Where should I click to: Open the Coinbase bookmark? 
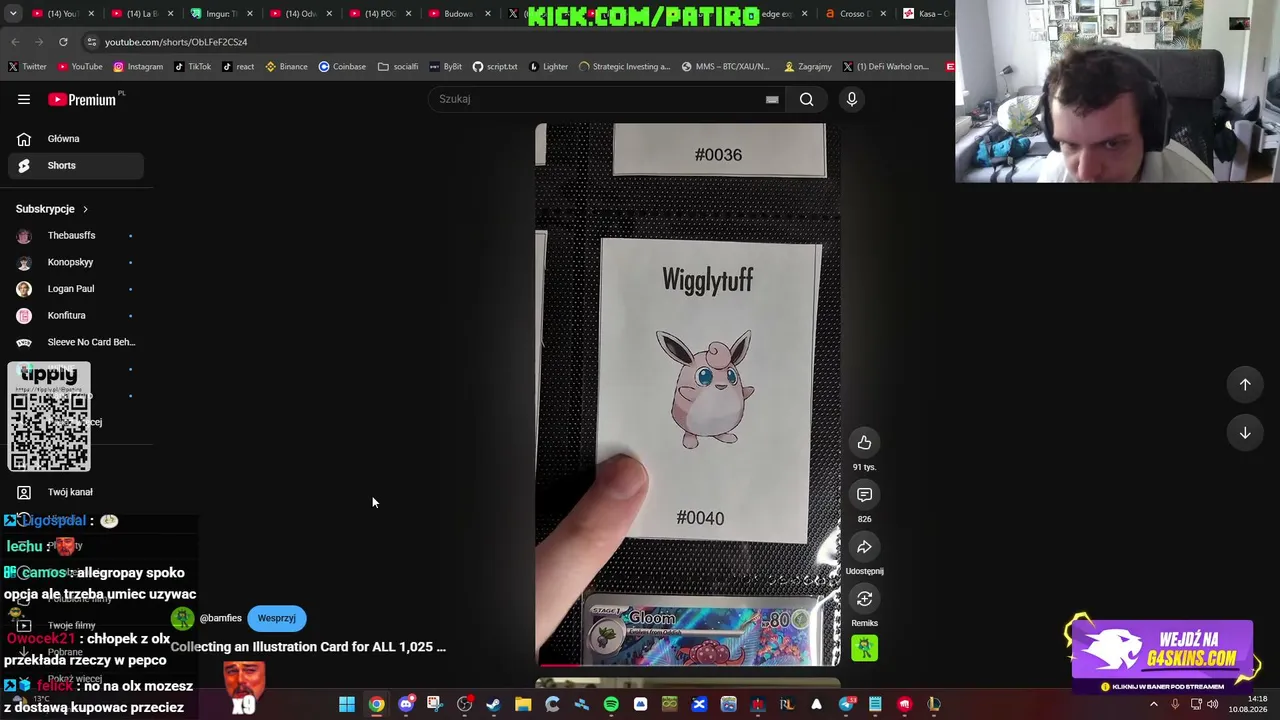342,67
